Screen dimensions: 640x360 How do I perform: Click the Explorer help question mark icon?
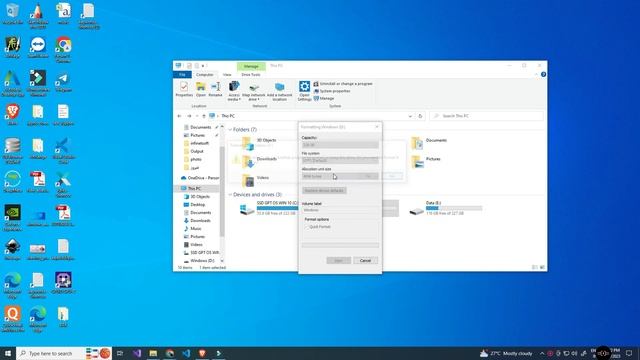pos(543,75)
